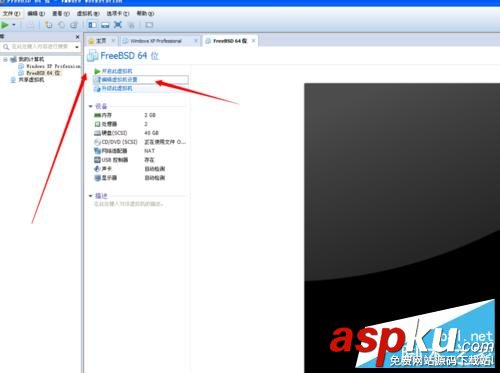Click 开启此虚拟机 power on link
Image resolution: width=500 pixels, height=373 pixels.
coord(117,71)
